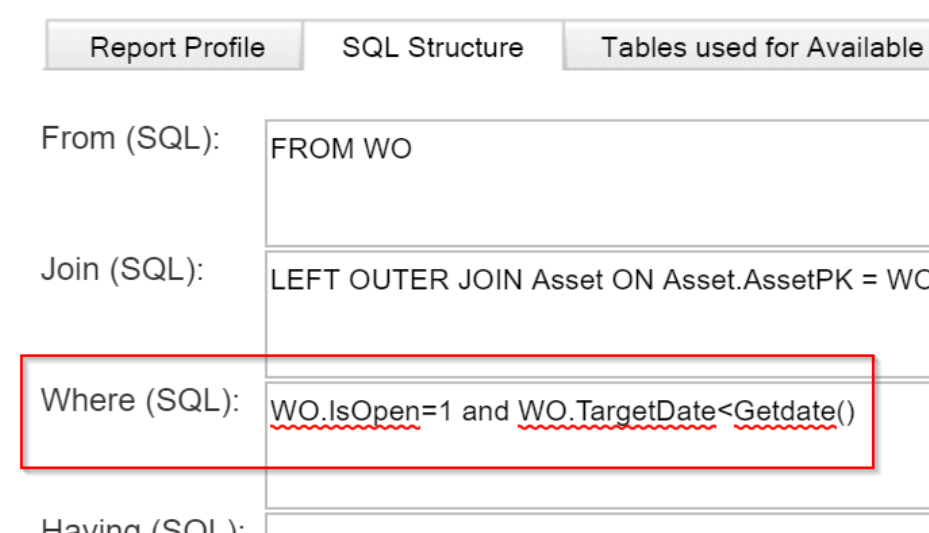
Task: Click the Having (SQL) input field
Action: pyautogui.click(x=597, y=524)
